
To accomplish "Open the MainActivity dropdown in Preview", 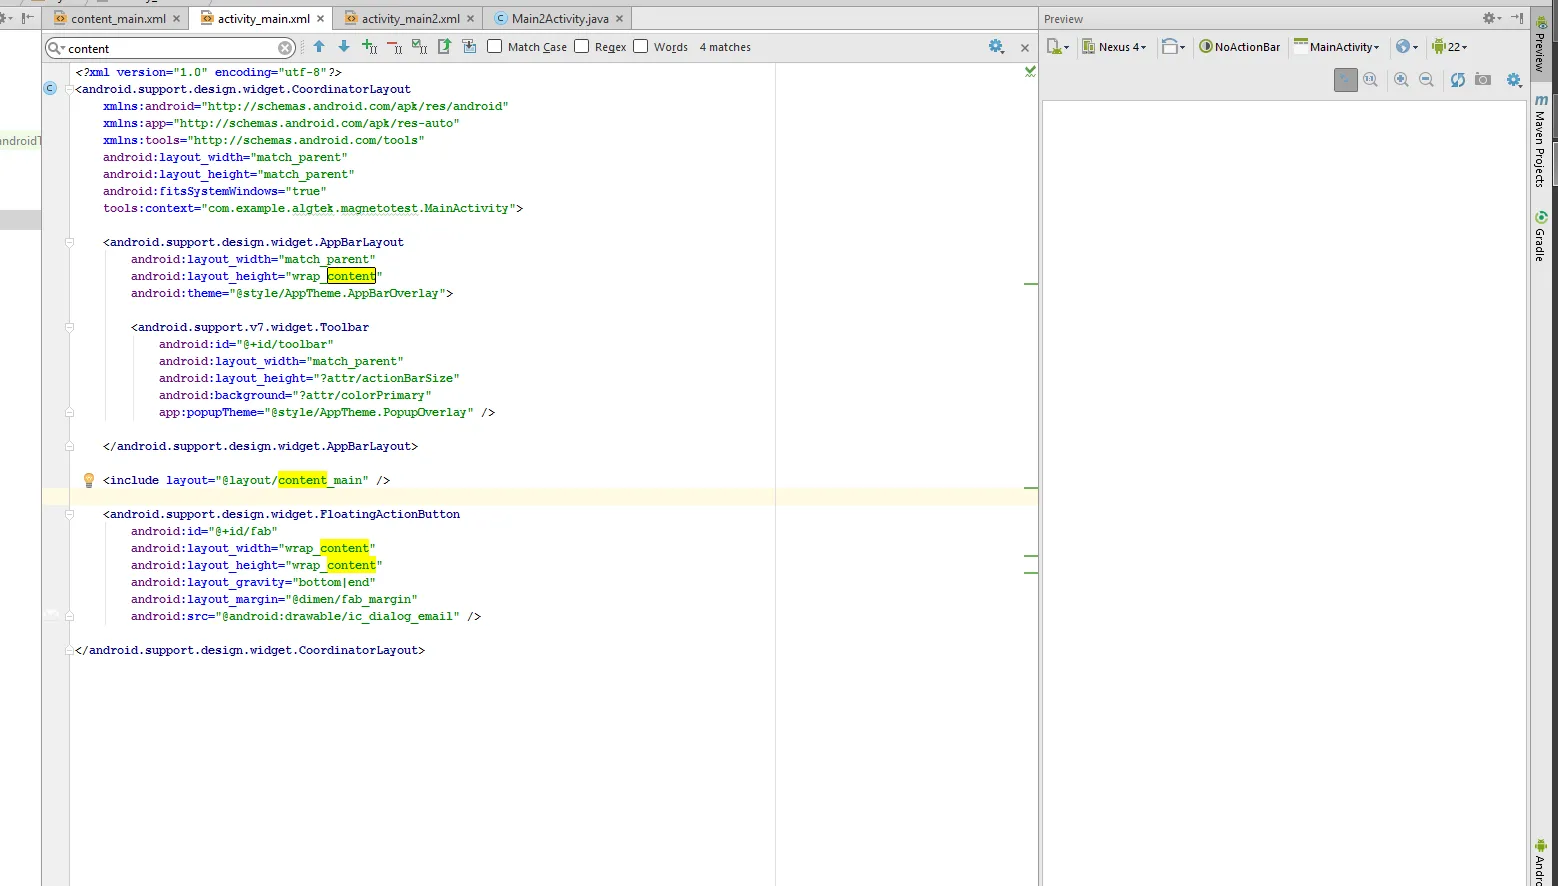I will (x=1337, y=47).
